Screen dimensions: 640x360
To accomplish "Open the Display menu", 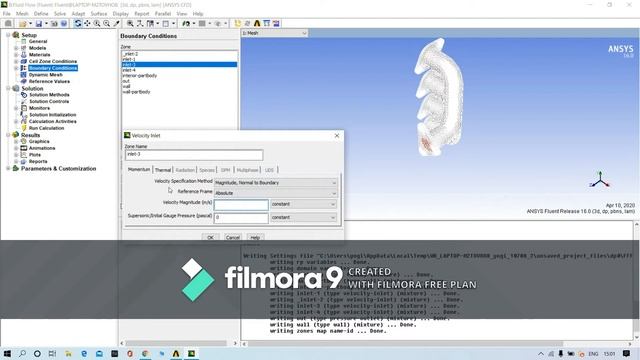I will click(x=120, y=13).
